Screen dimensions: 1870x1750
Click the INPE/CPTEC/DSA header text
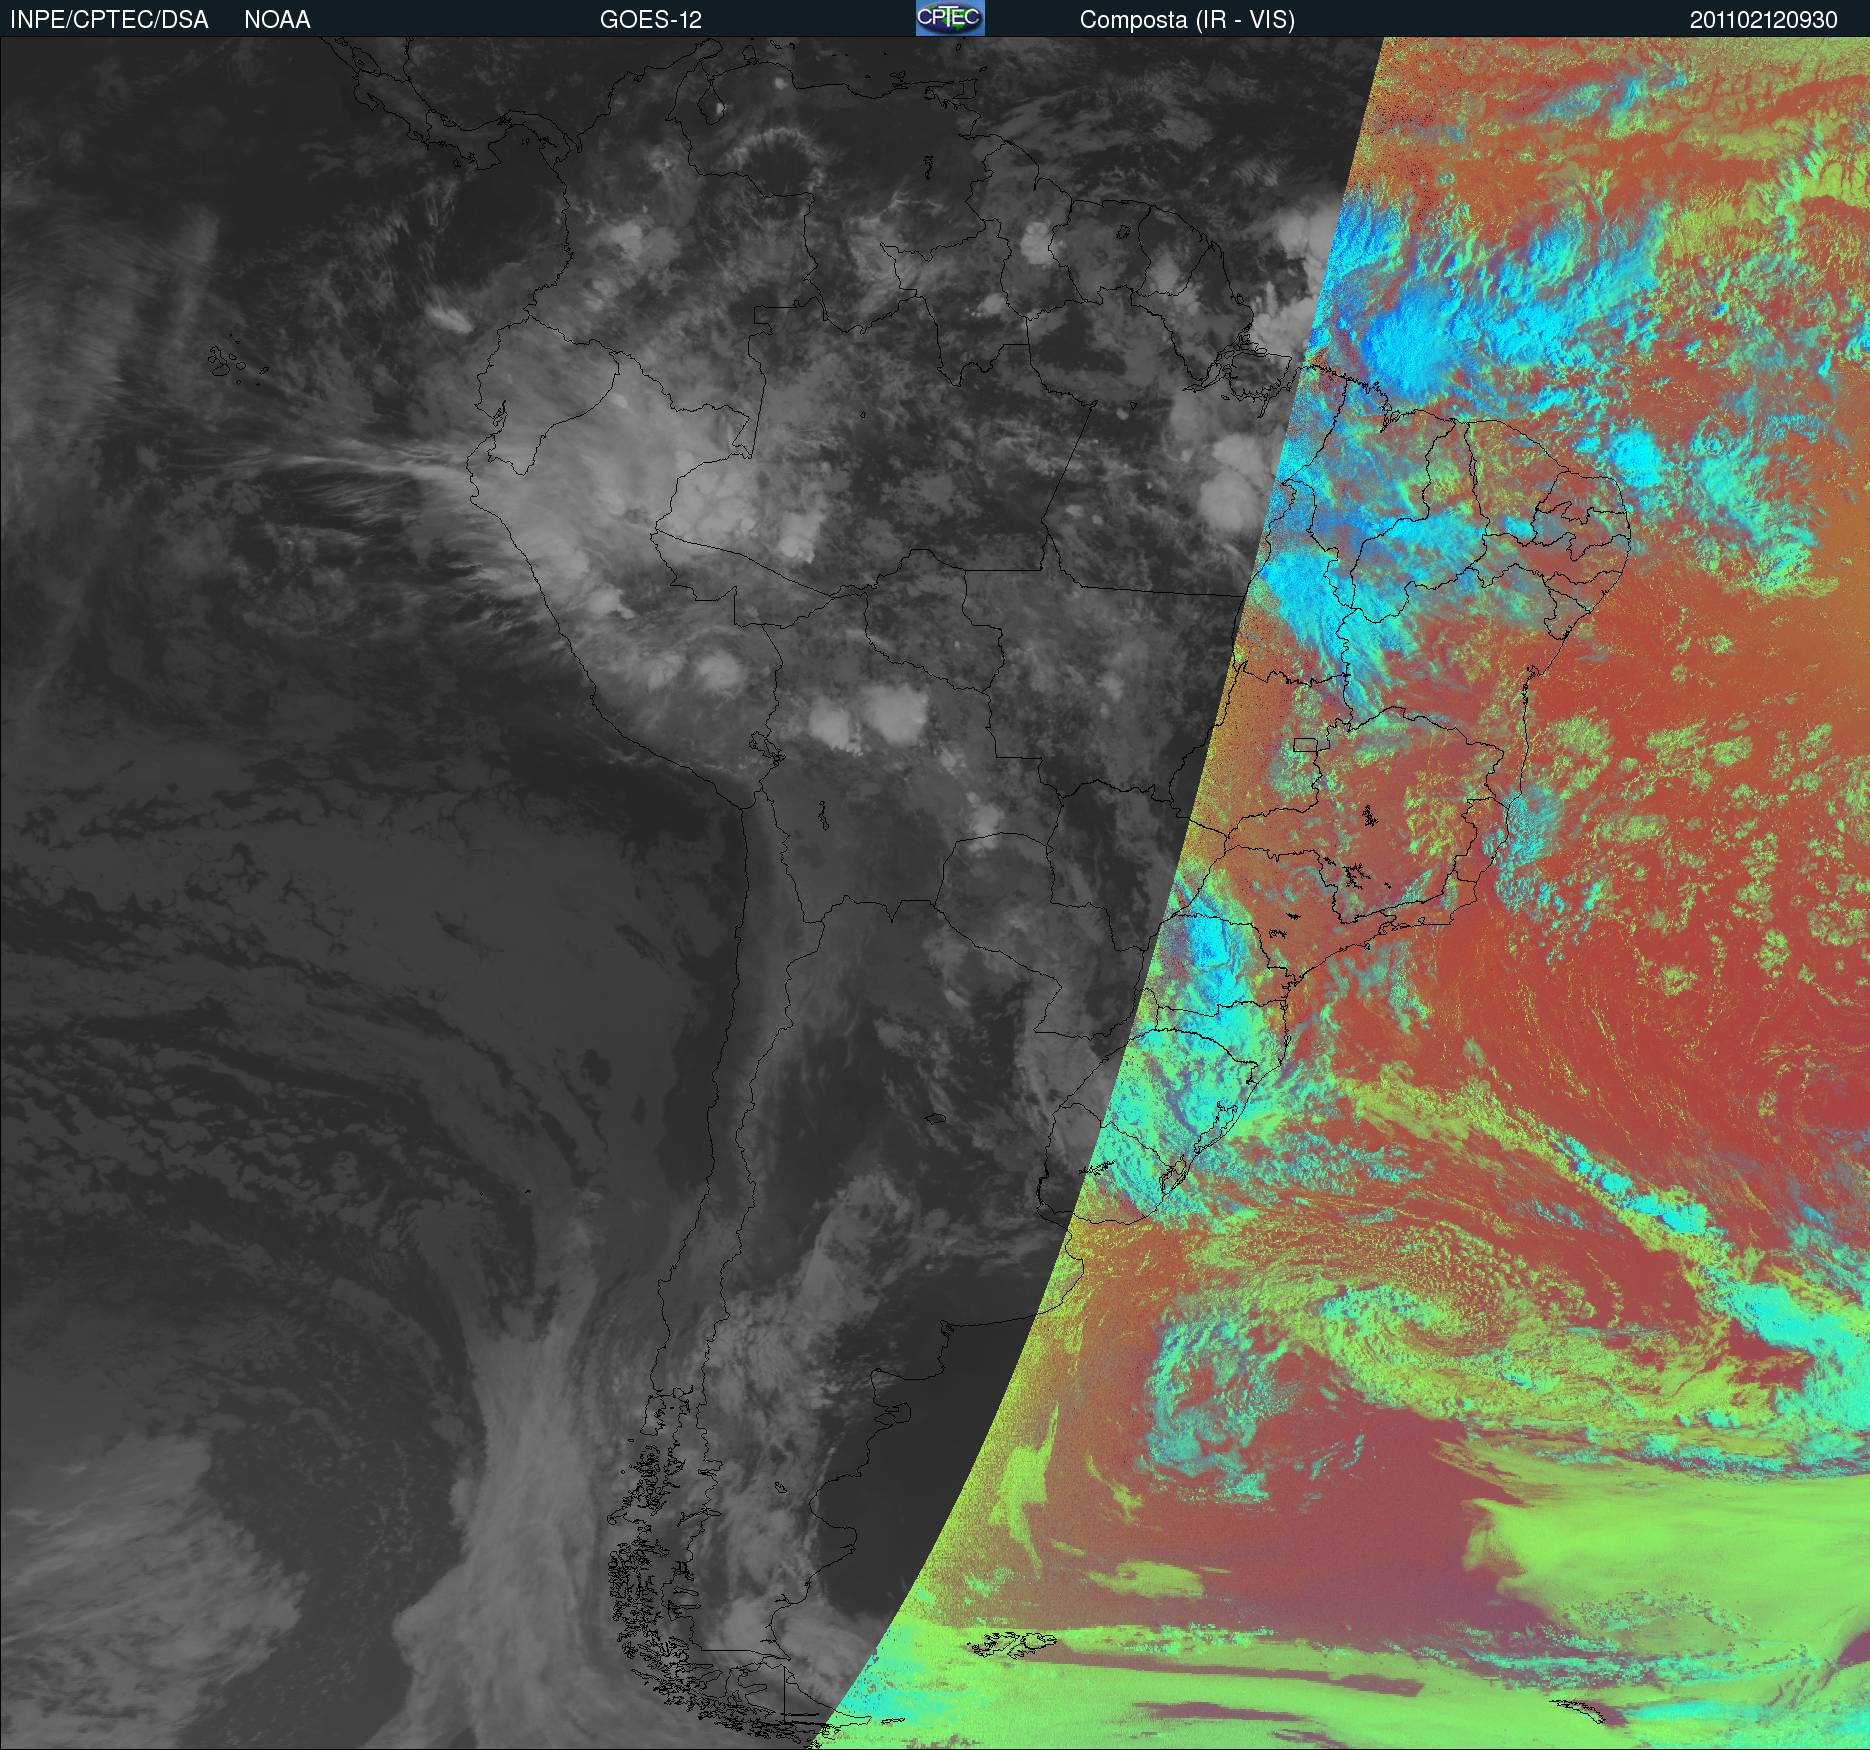[109, 20]
